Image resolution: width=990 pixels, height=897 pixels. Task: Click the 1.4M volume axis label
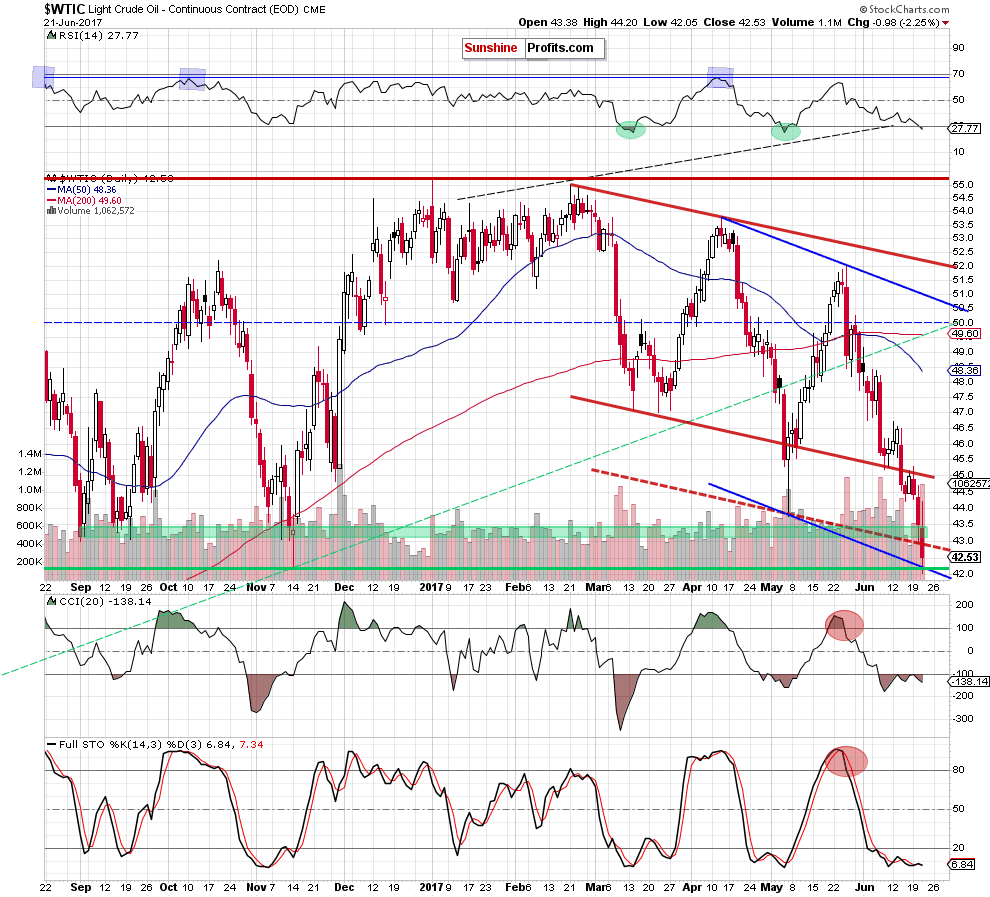[x=30, y=453]
